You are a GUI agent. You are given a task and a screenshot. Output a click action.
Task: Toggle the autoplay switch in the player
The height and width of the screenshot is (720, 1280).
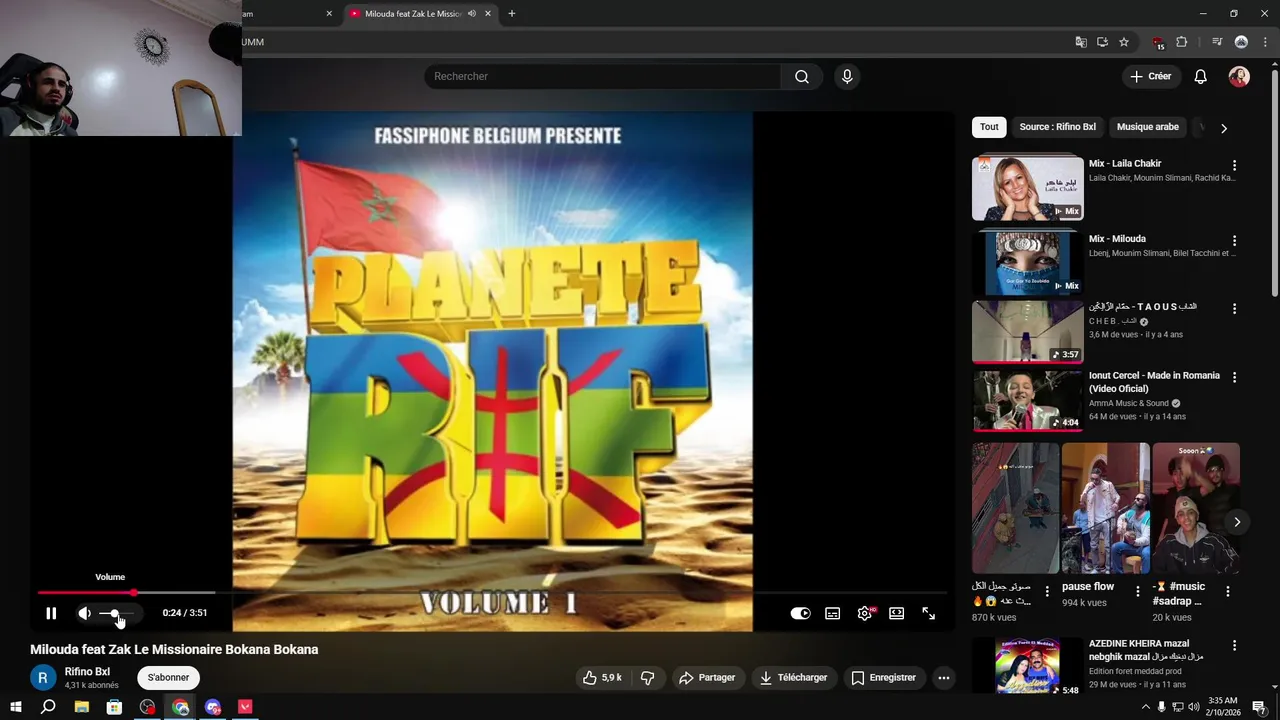click(800, 613)
